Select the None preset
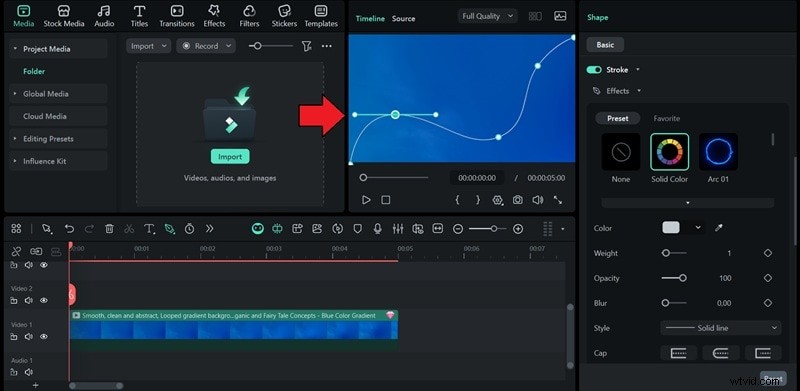The height and width of the screenshot is (391, 800). tap(621, 152)
